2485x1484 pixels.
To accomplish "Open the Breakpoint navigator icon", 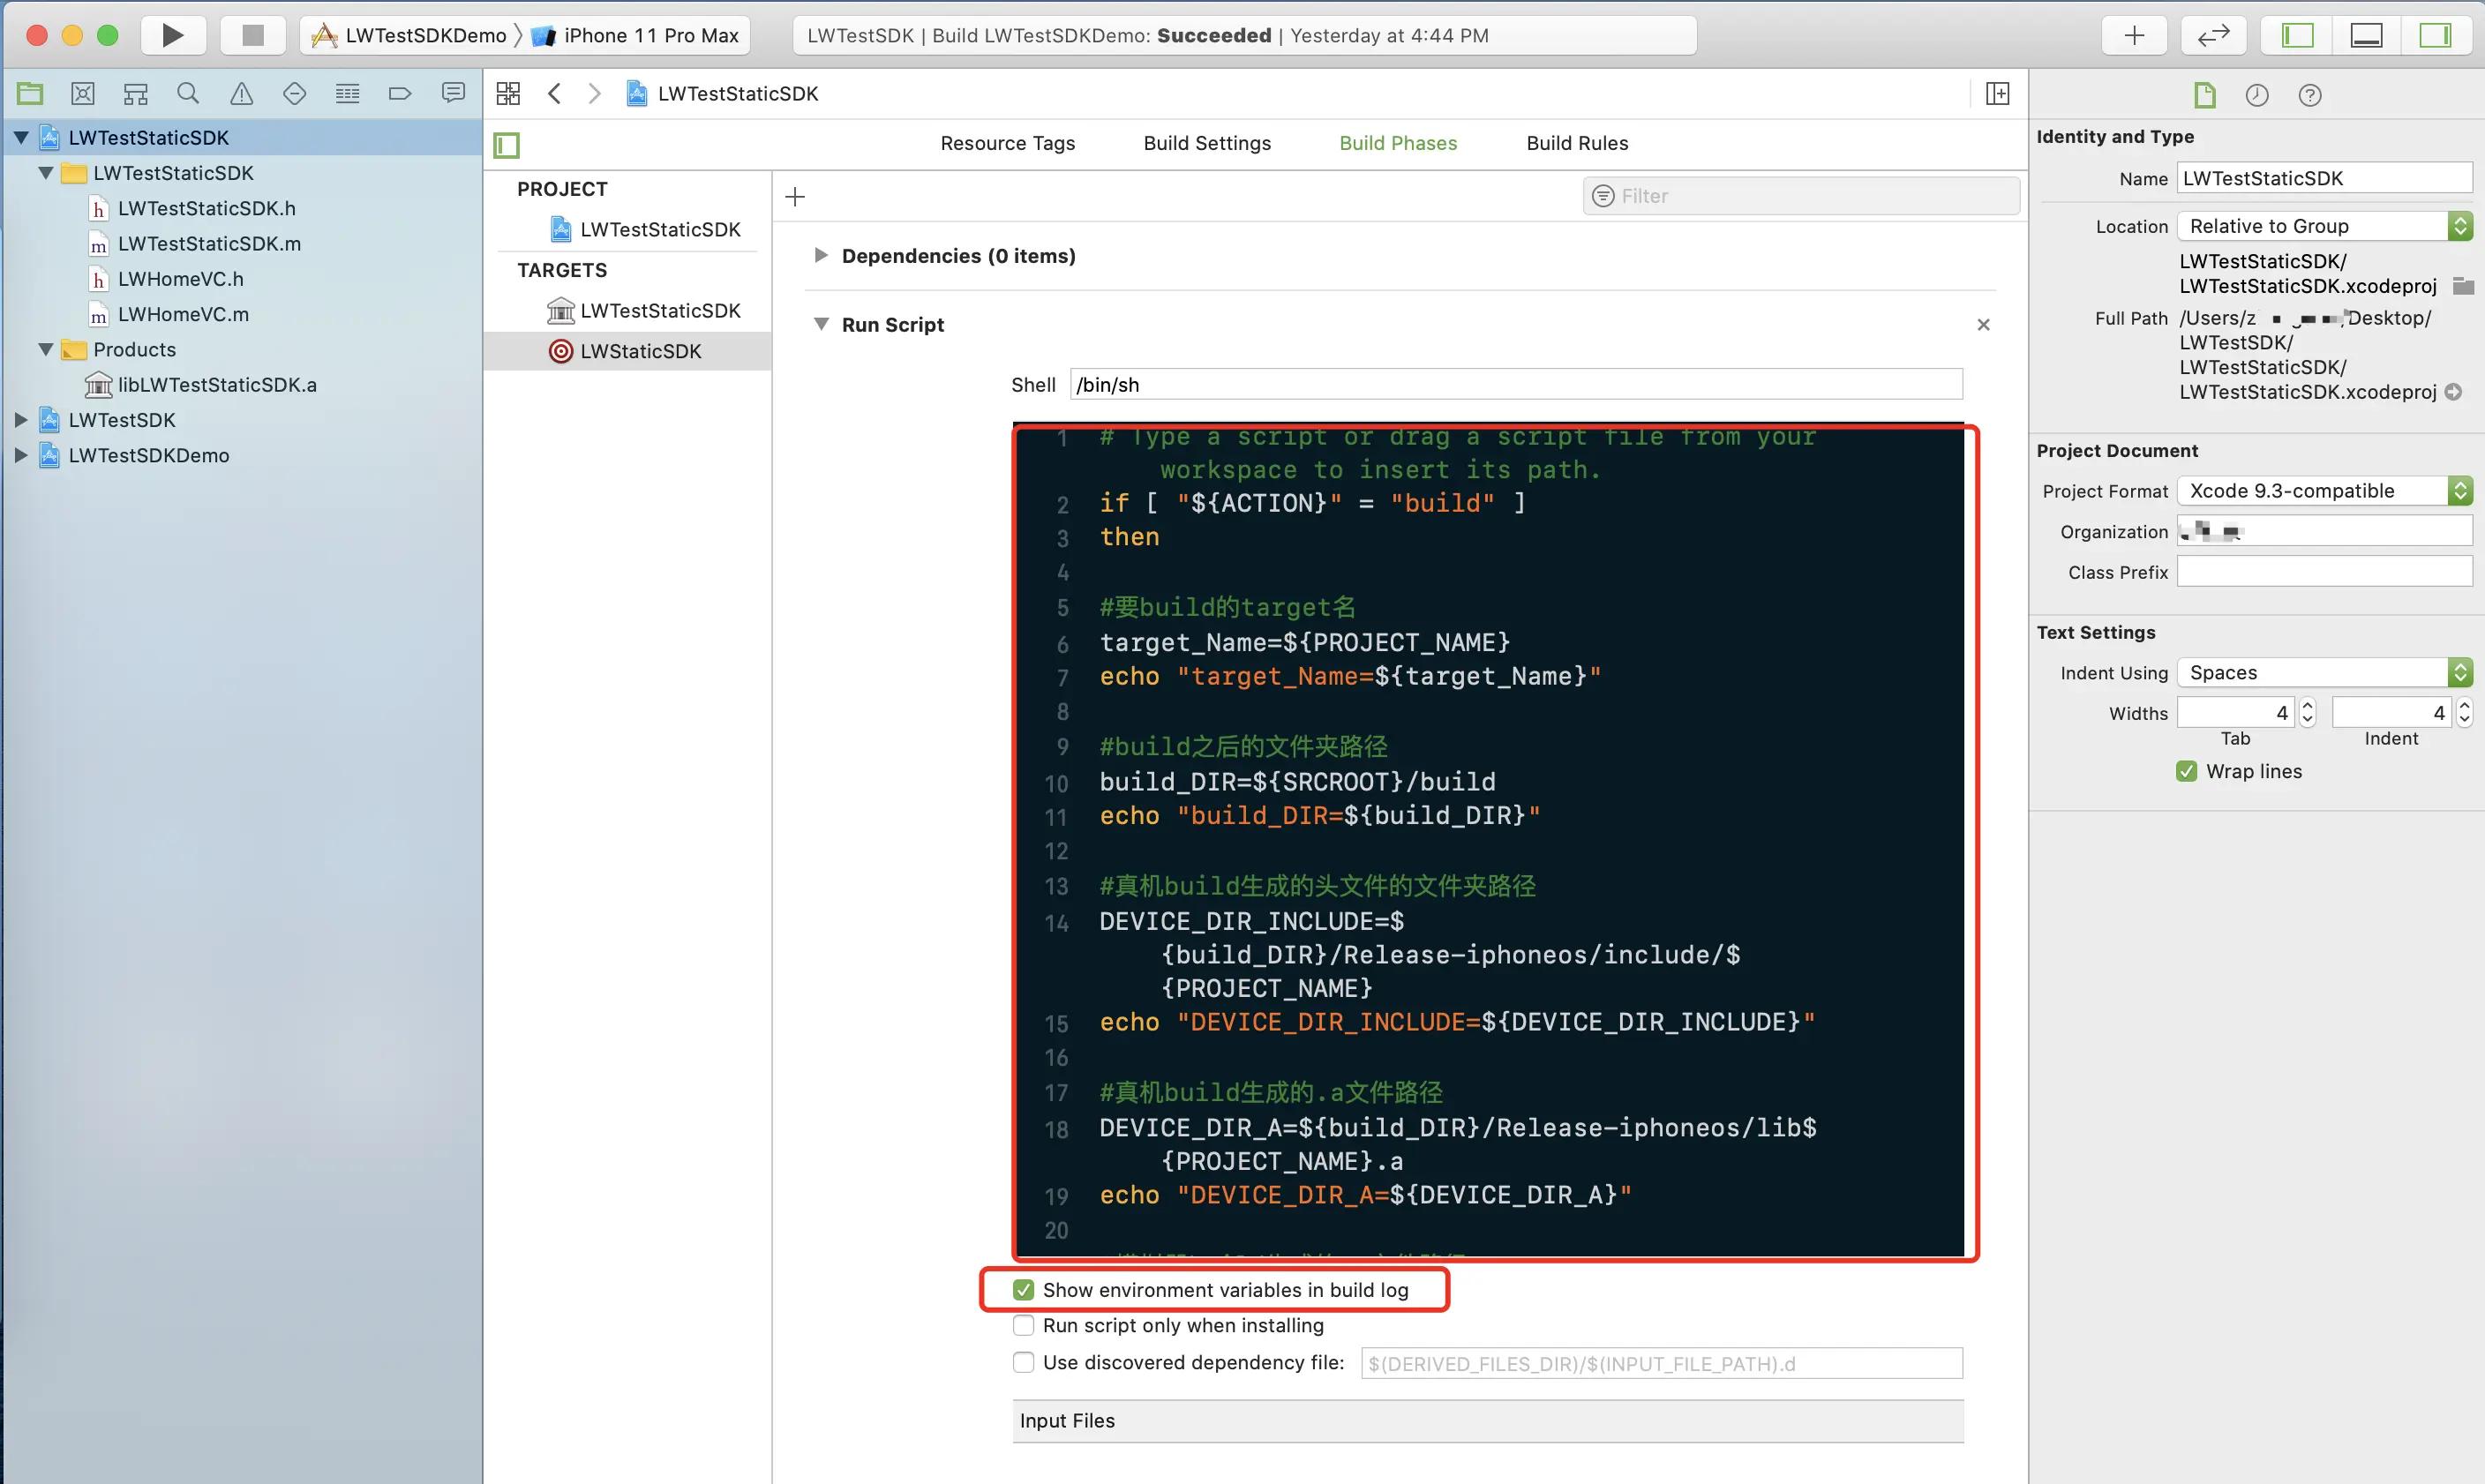I will point(399,94).
